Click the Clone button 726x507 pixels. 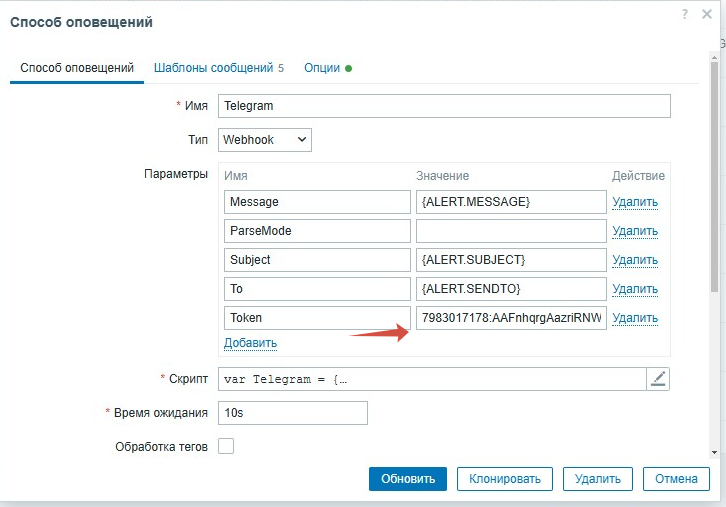pyautogui.click(x=505, y=479)
